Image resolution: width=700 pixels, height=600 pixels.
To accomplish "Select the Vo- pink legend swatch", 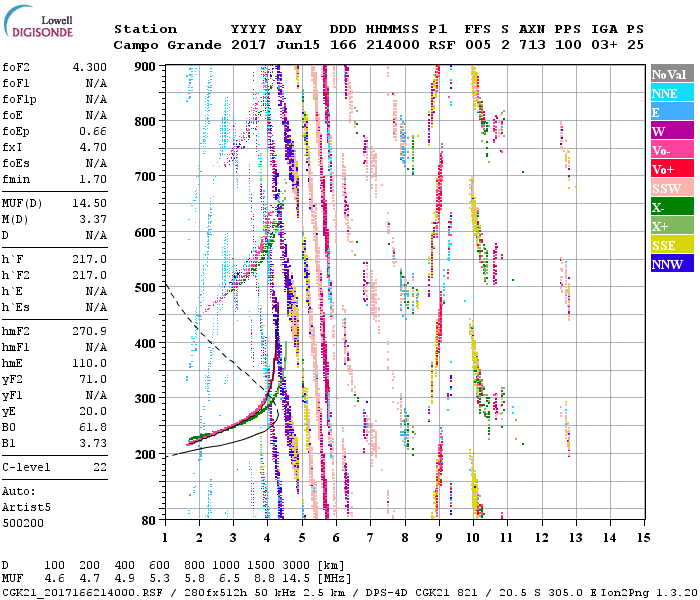I will [x=672, y=150].
